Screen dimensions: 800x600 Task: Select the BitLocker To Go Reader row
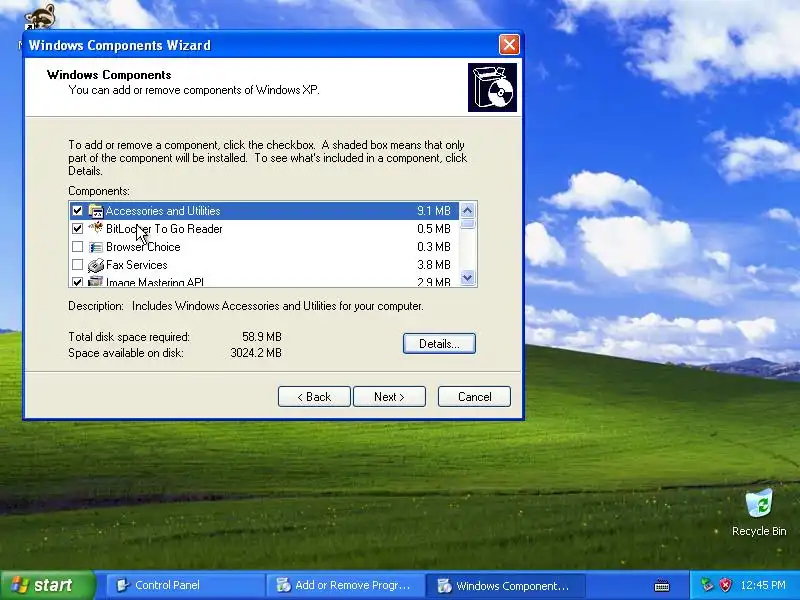264,229
